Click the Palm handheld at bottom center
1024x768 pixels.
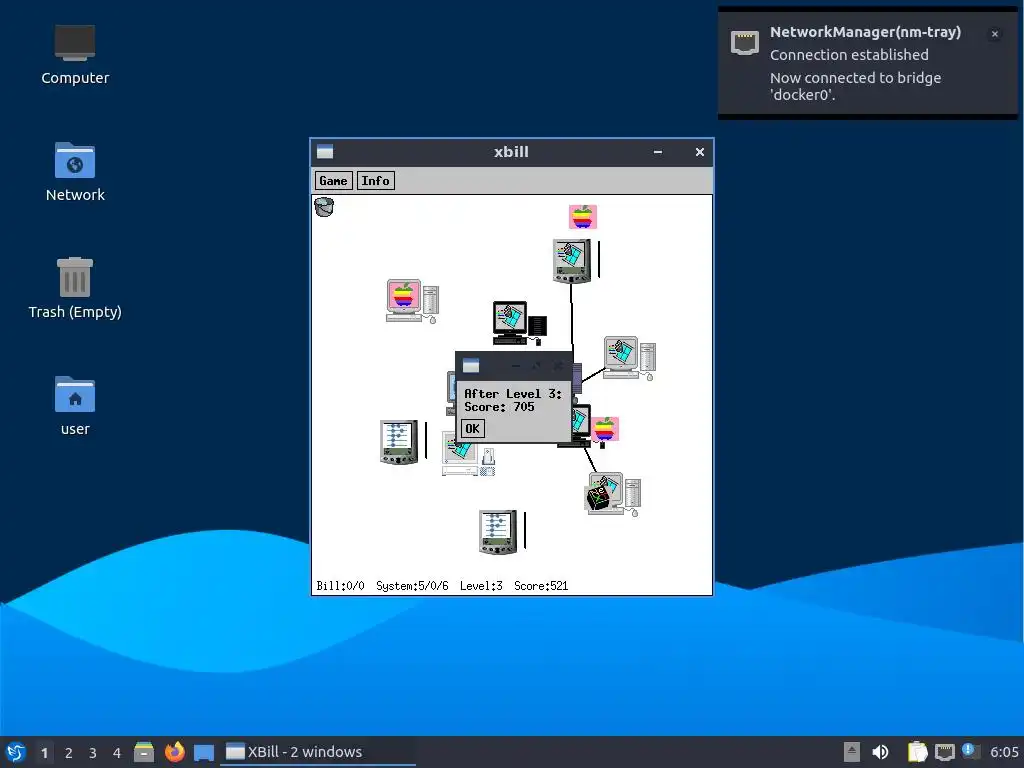(498, 532)
